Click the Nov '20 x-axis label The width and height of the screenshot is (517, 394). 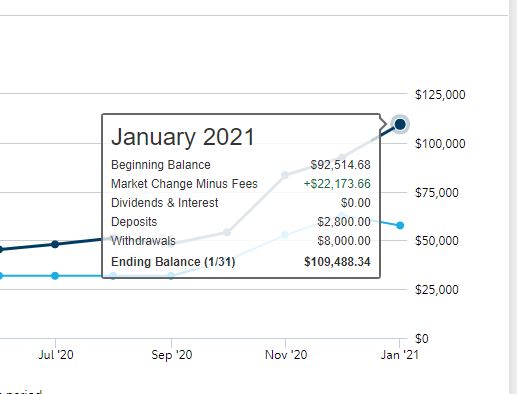(x=286, y=355)
